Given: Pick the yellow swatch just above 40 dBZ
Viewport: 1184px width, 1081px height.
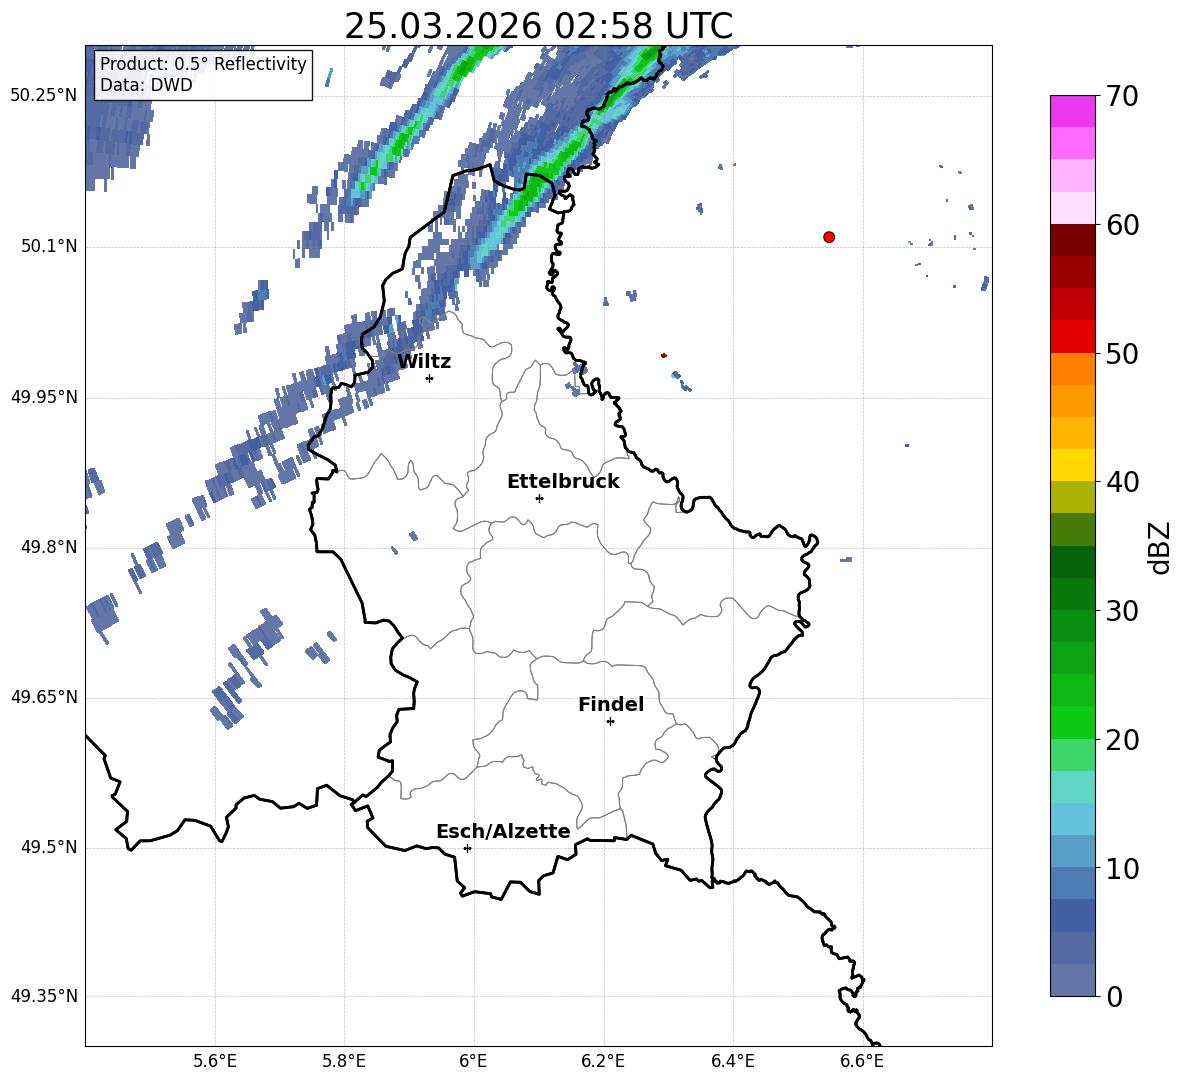Looking at the screenshot, I should coord(1072,465).
